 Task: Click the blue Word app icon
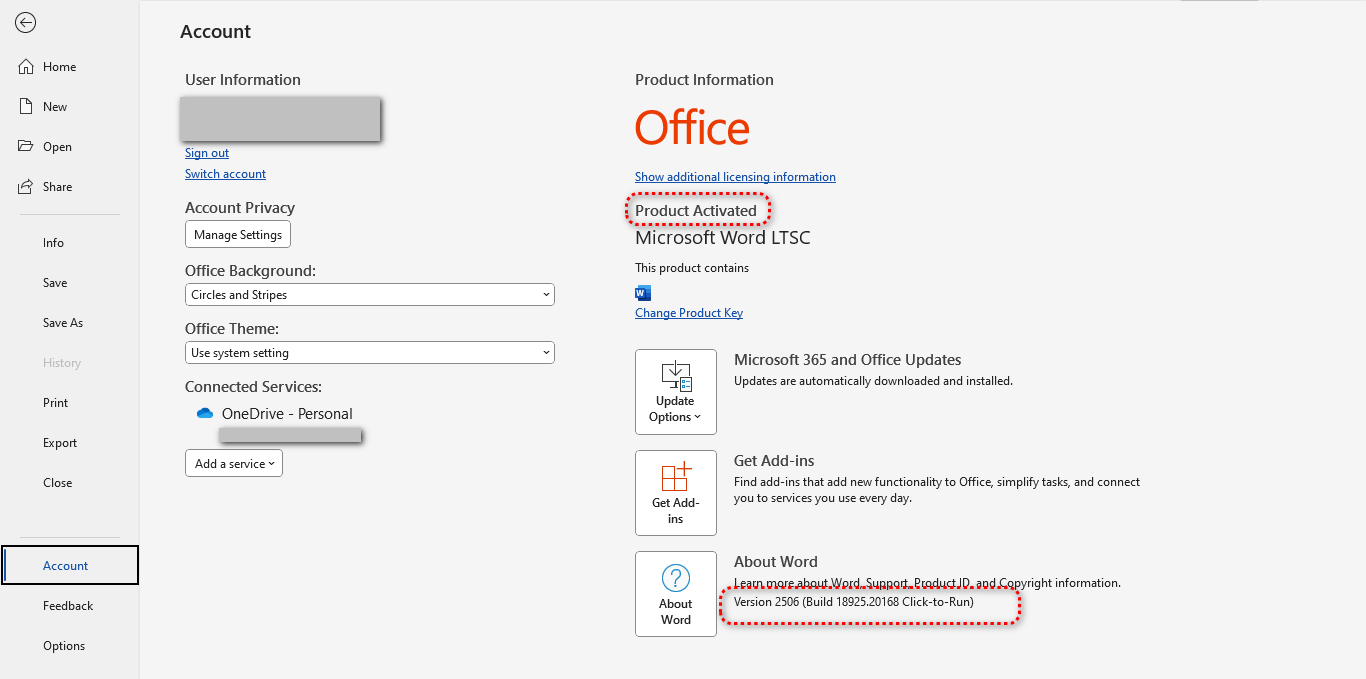tap(643, 293)
